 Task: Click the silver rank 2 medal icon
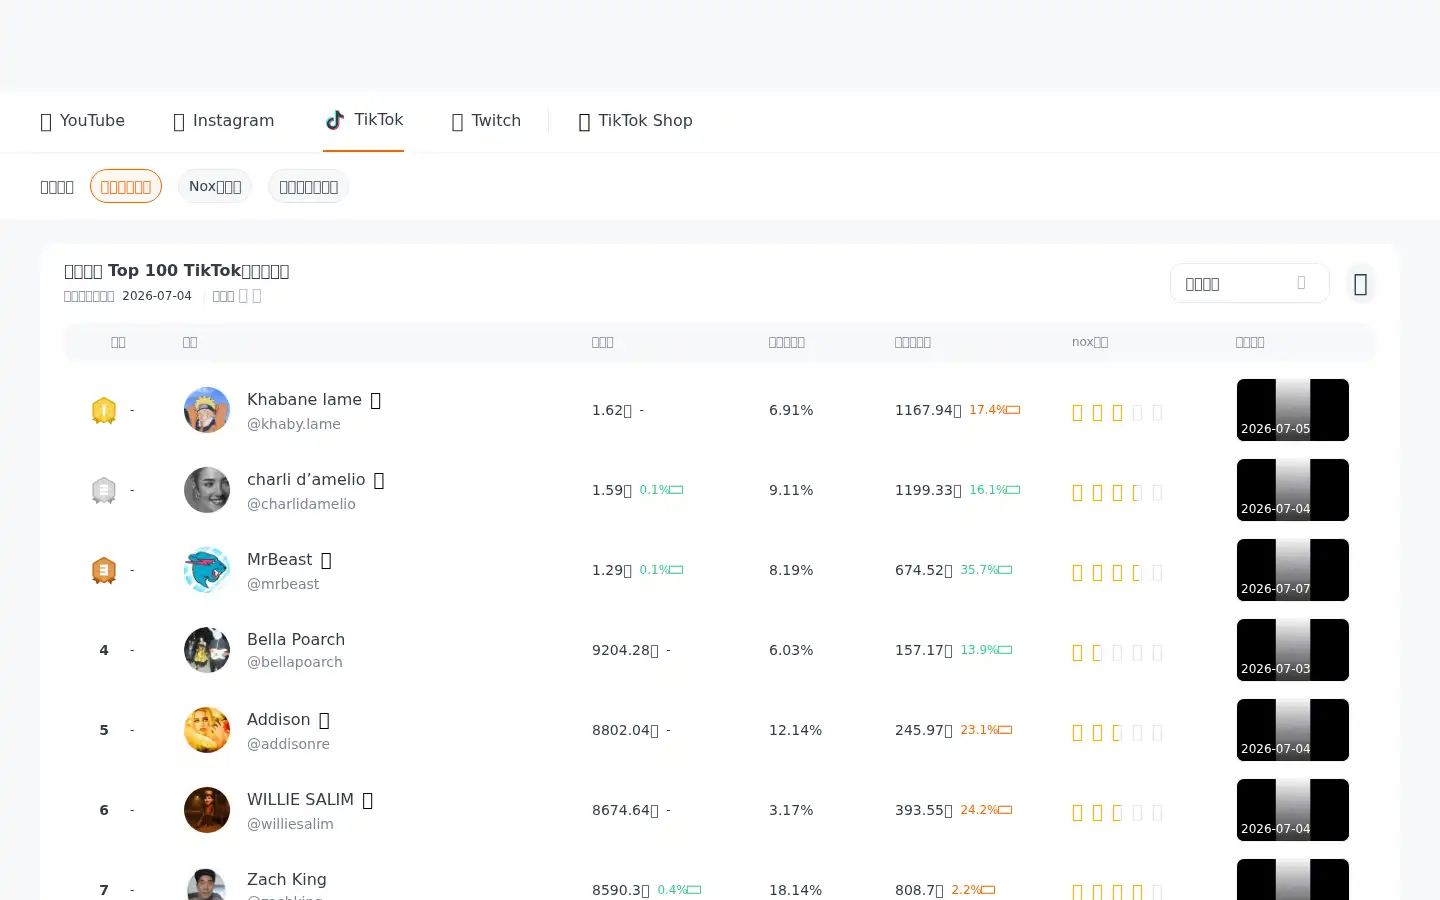104,490
